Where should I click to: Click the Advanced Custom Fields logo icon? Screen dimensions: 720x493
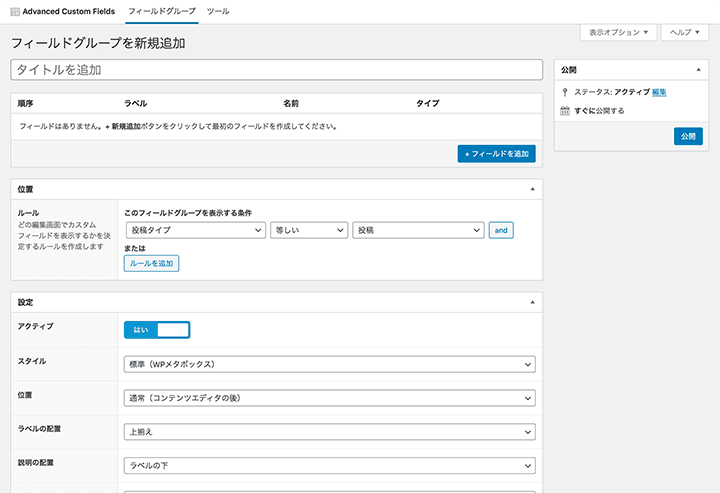pyautogui.click(x=15, y=11)
